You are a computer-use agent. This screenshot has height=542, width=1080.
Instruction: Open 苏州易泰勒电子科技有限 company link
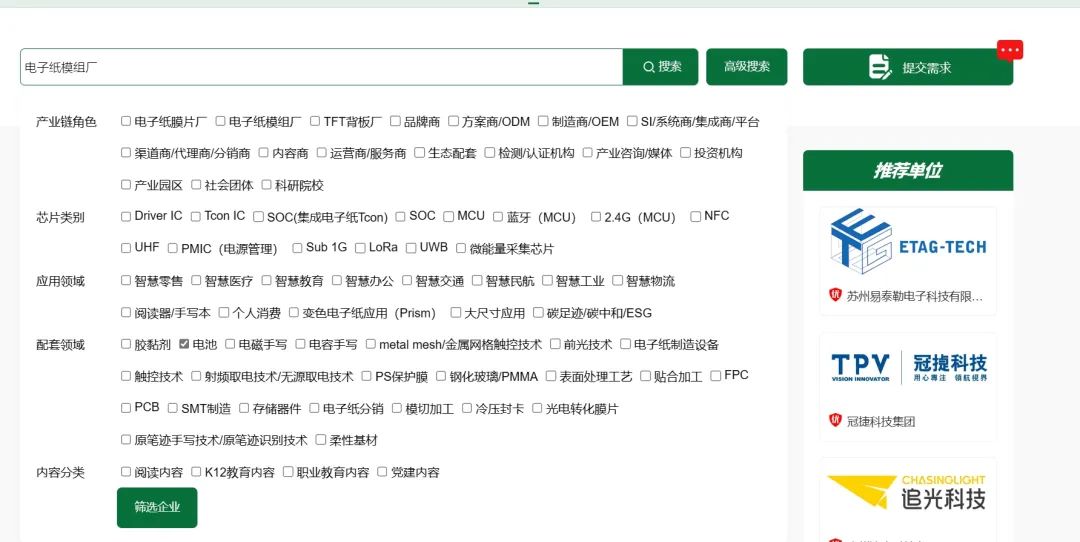(915, 296)
